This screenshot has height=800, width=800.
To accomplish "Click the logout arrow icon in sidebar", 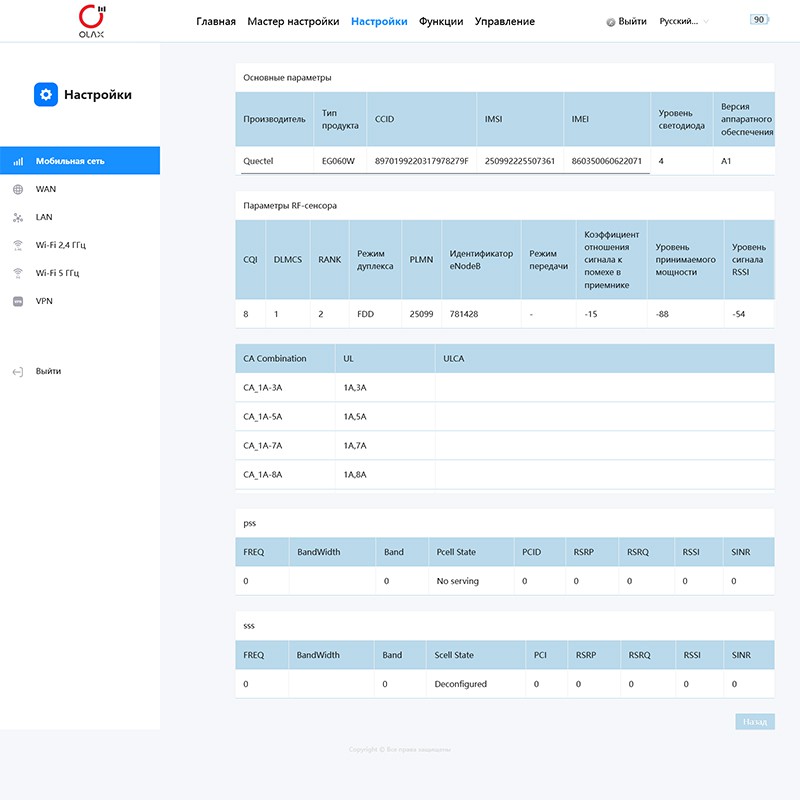I will [x=18, y=371].
